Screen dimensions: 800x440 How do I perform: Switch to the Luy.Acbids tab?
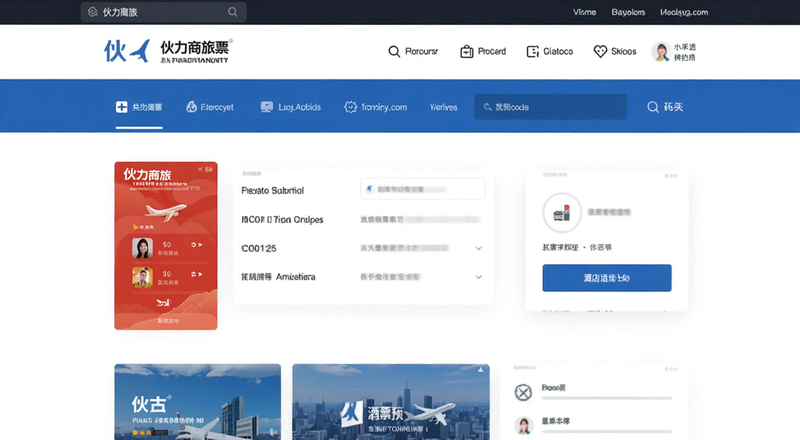coord(290,107)
